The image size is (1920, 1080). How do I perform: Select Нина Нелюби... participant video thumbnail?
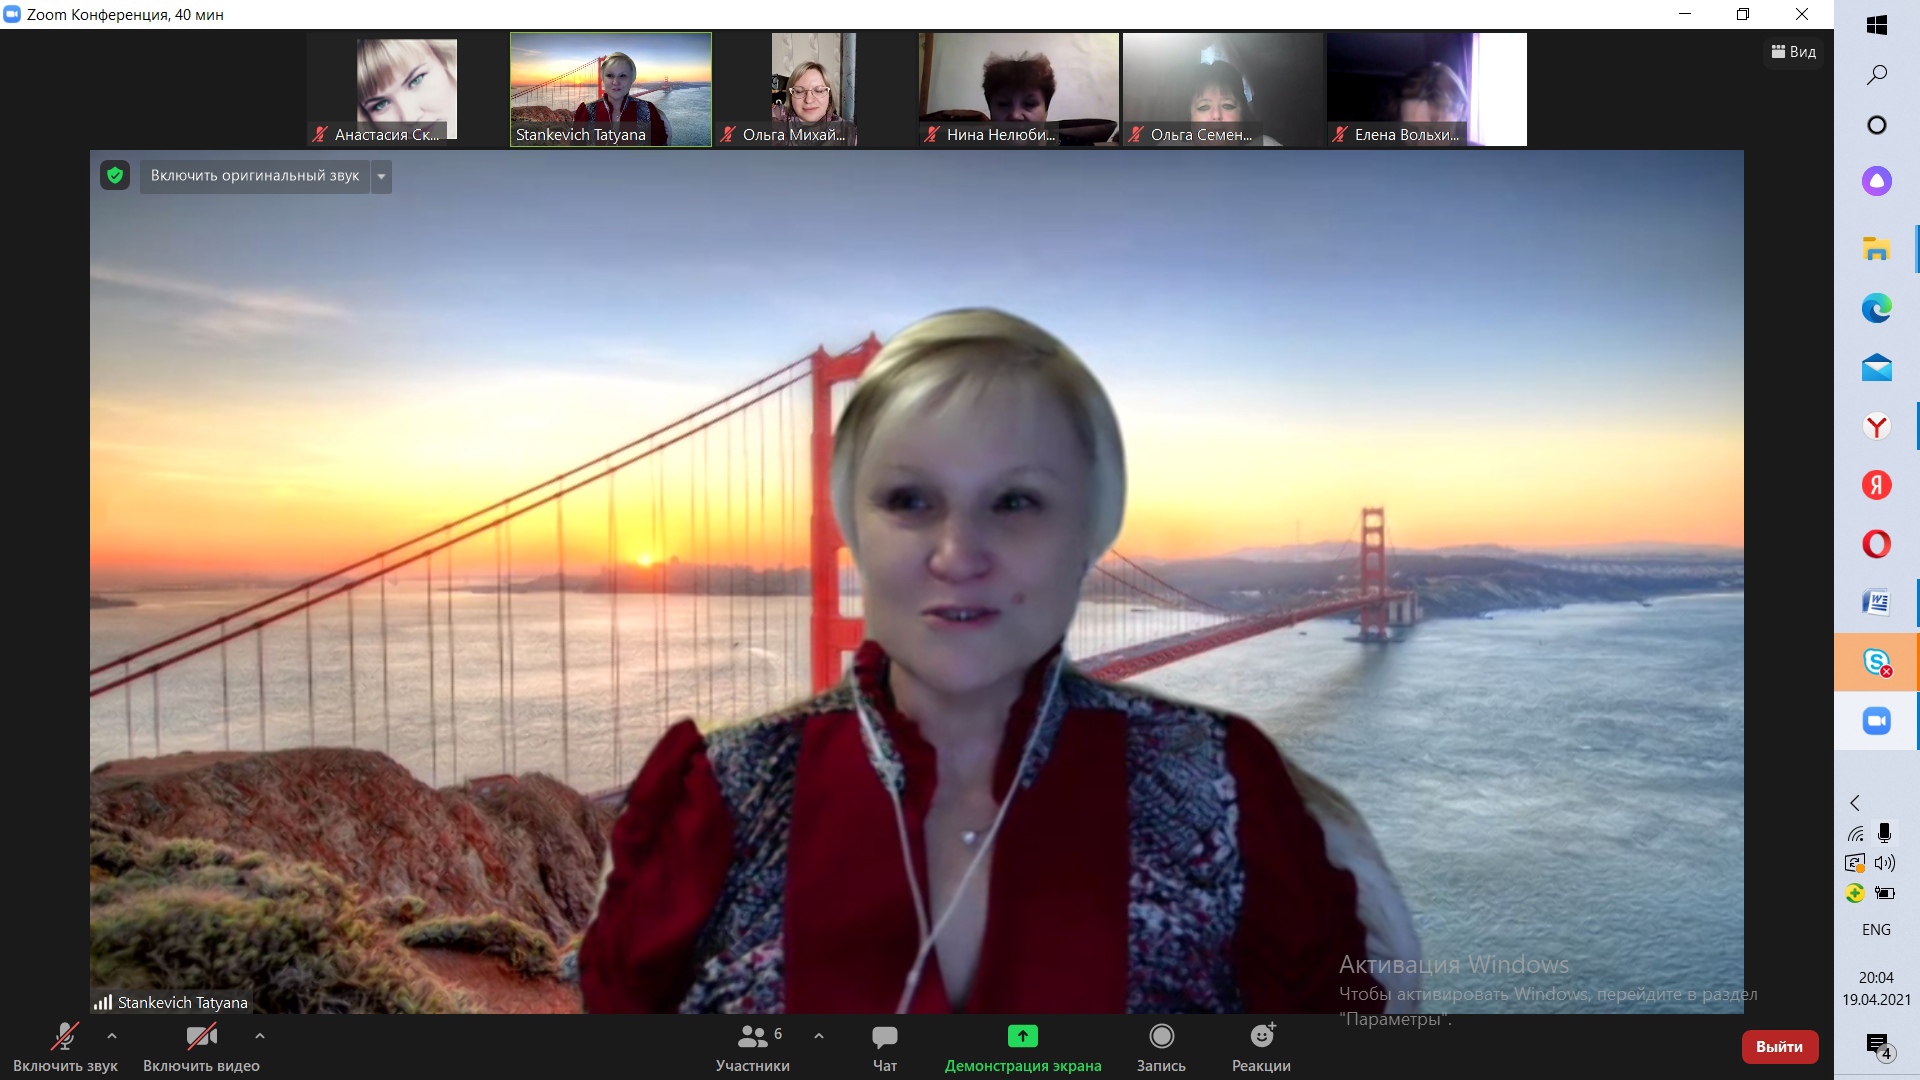(1018, 90)
